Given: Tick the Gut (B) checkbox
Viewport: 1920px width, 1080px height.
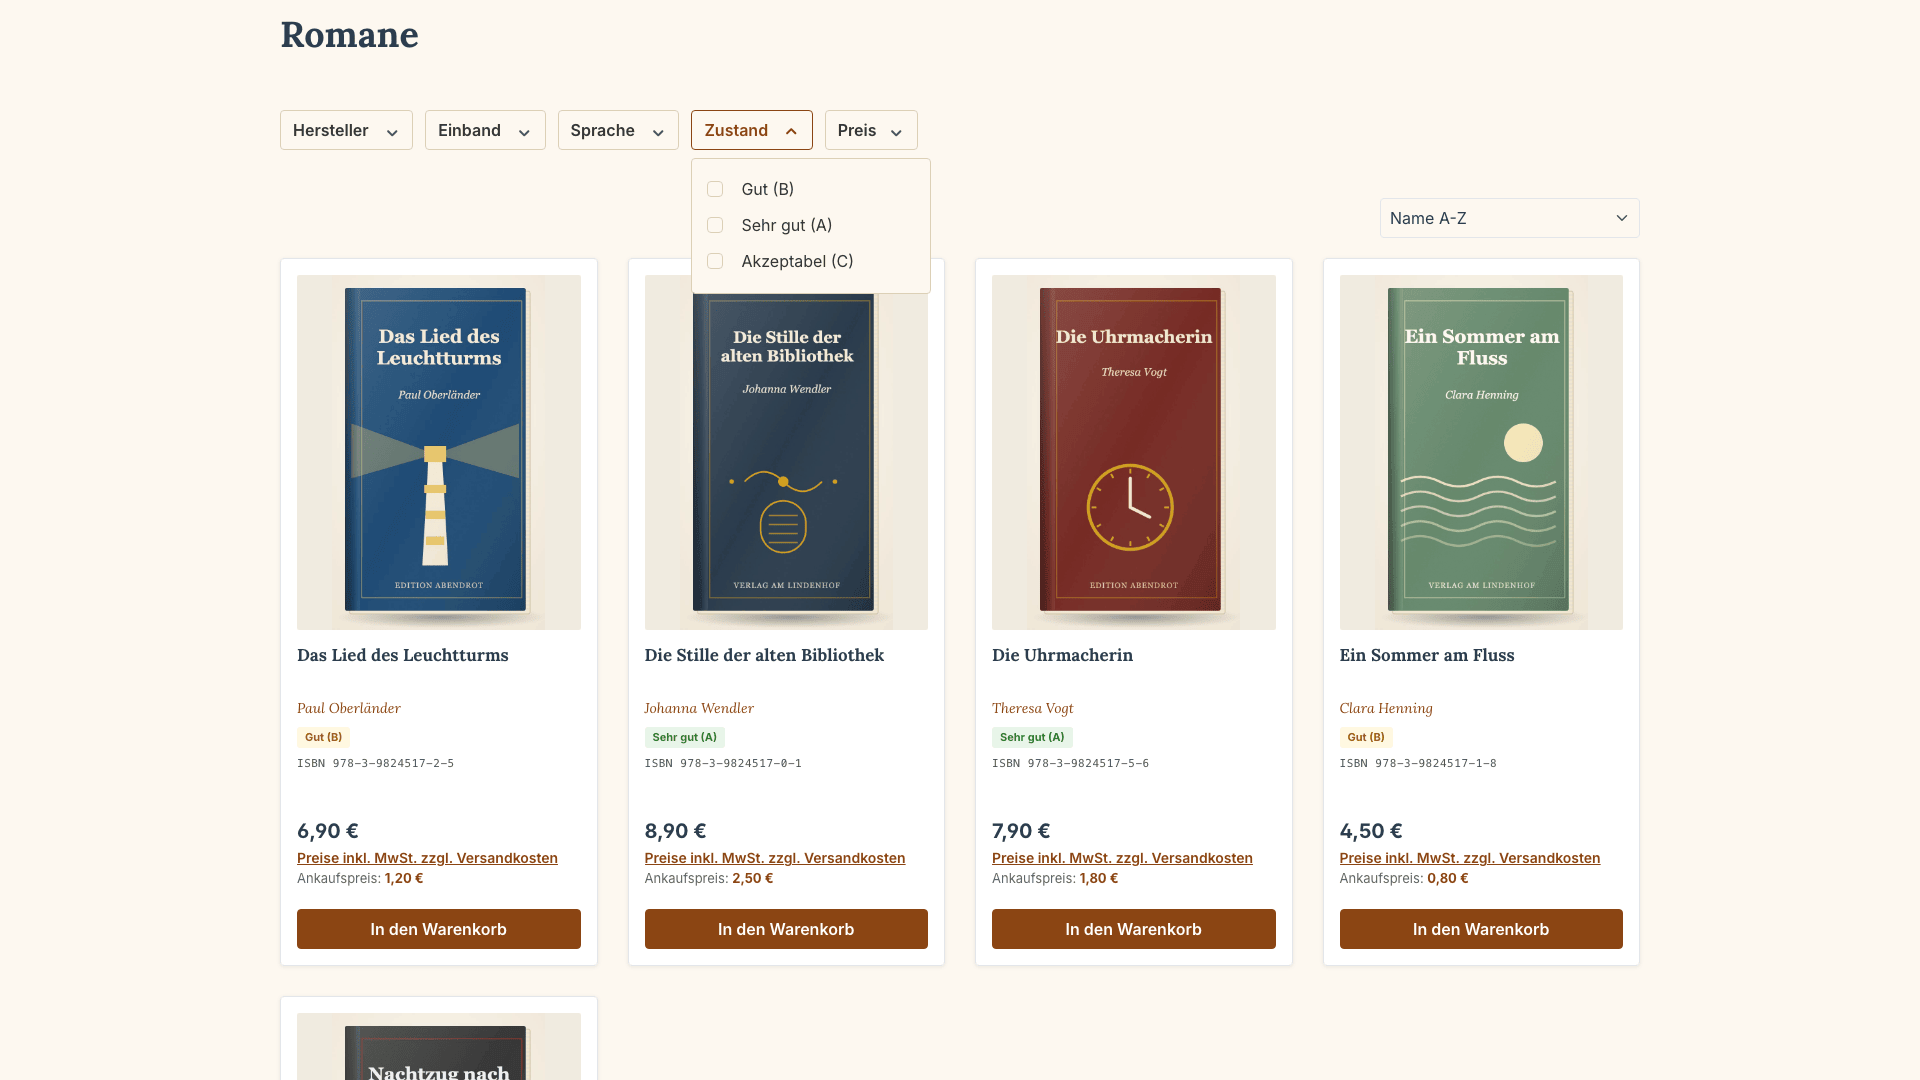Looking at the screenshot, I should click(x=715, y=189).
